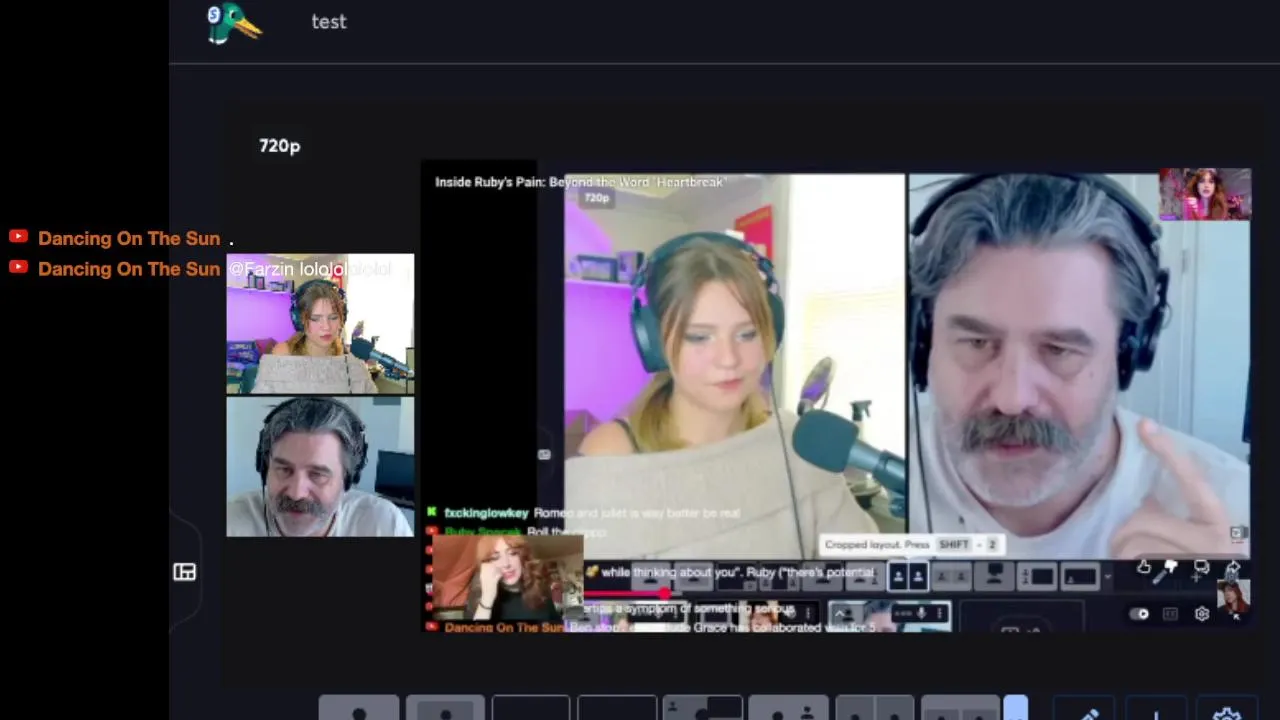1280x720 pixels.
Task: Click the share arrow icon in the embedded stream
Action: click(x=1232, y=567)
